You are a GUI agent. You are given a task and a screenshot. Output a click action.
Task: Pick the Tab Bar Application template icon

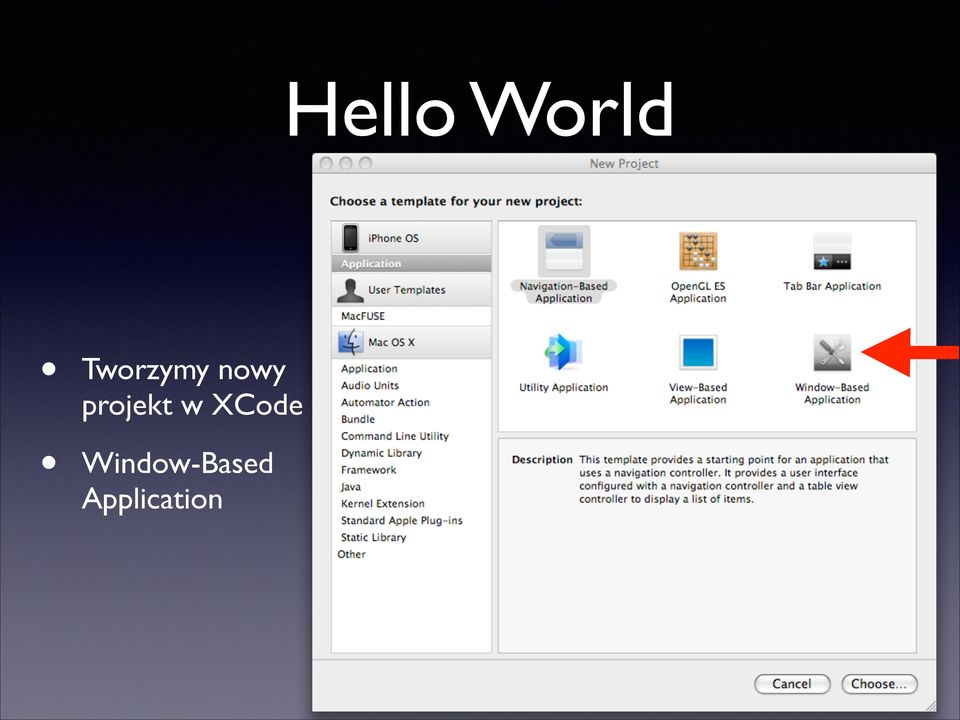(x=832, y=251)
